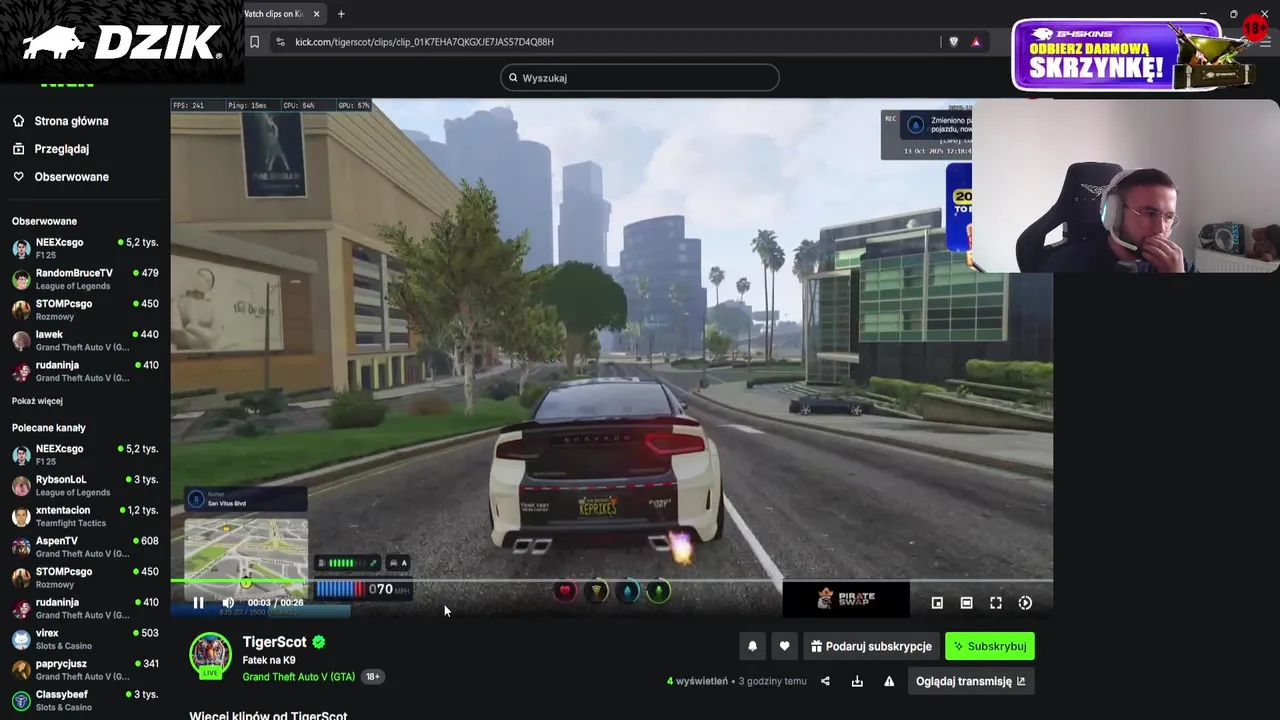
Task: Mute the clip volume
Action: pyautogui.click(x=228, y=603)
